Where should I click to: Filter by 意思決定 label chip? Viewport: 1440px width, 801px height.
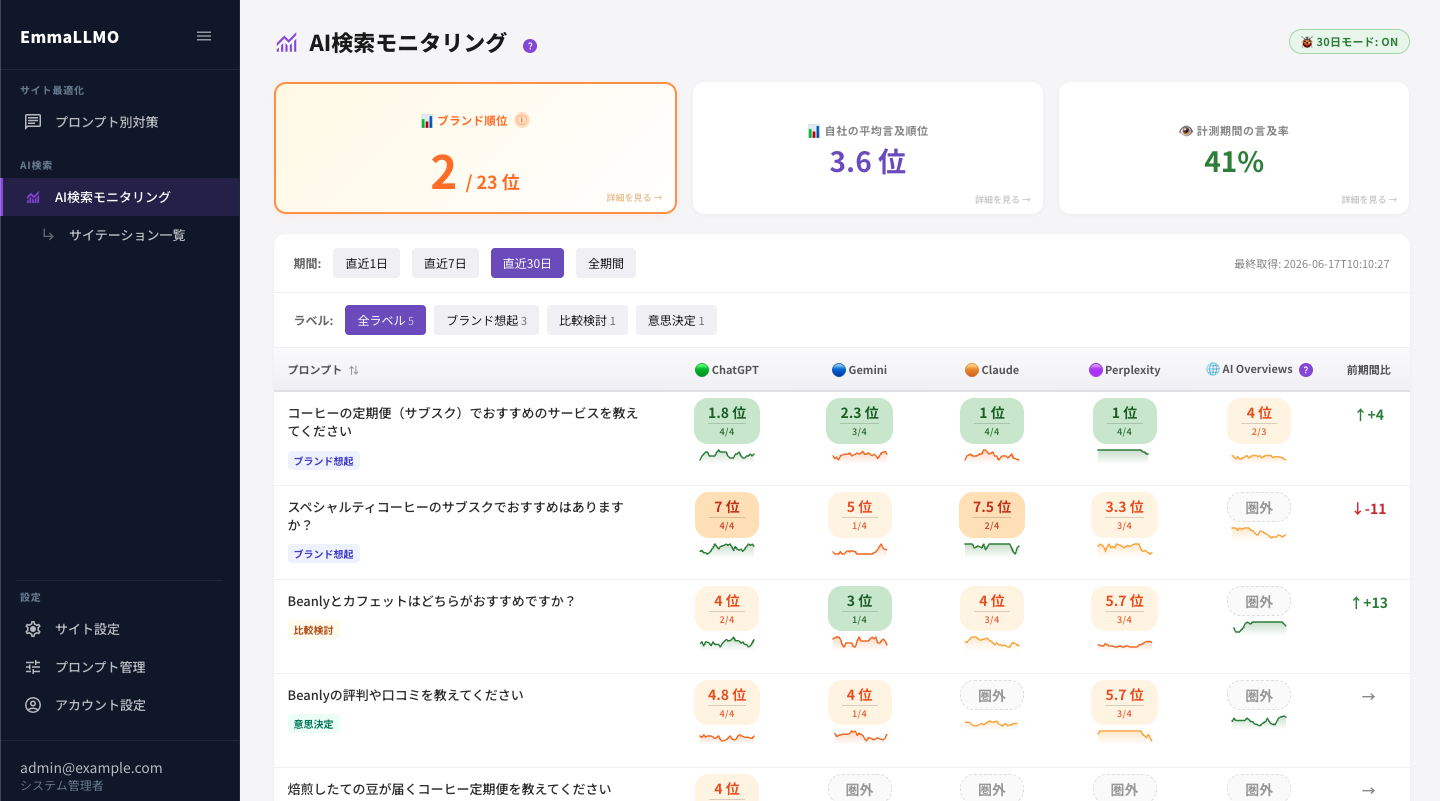(x=676, y=320)
